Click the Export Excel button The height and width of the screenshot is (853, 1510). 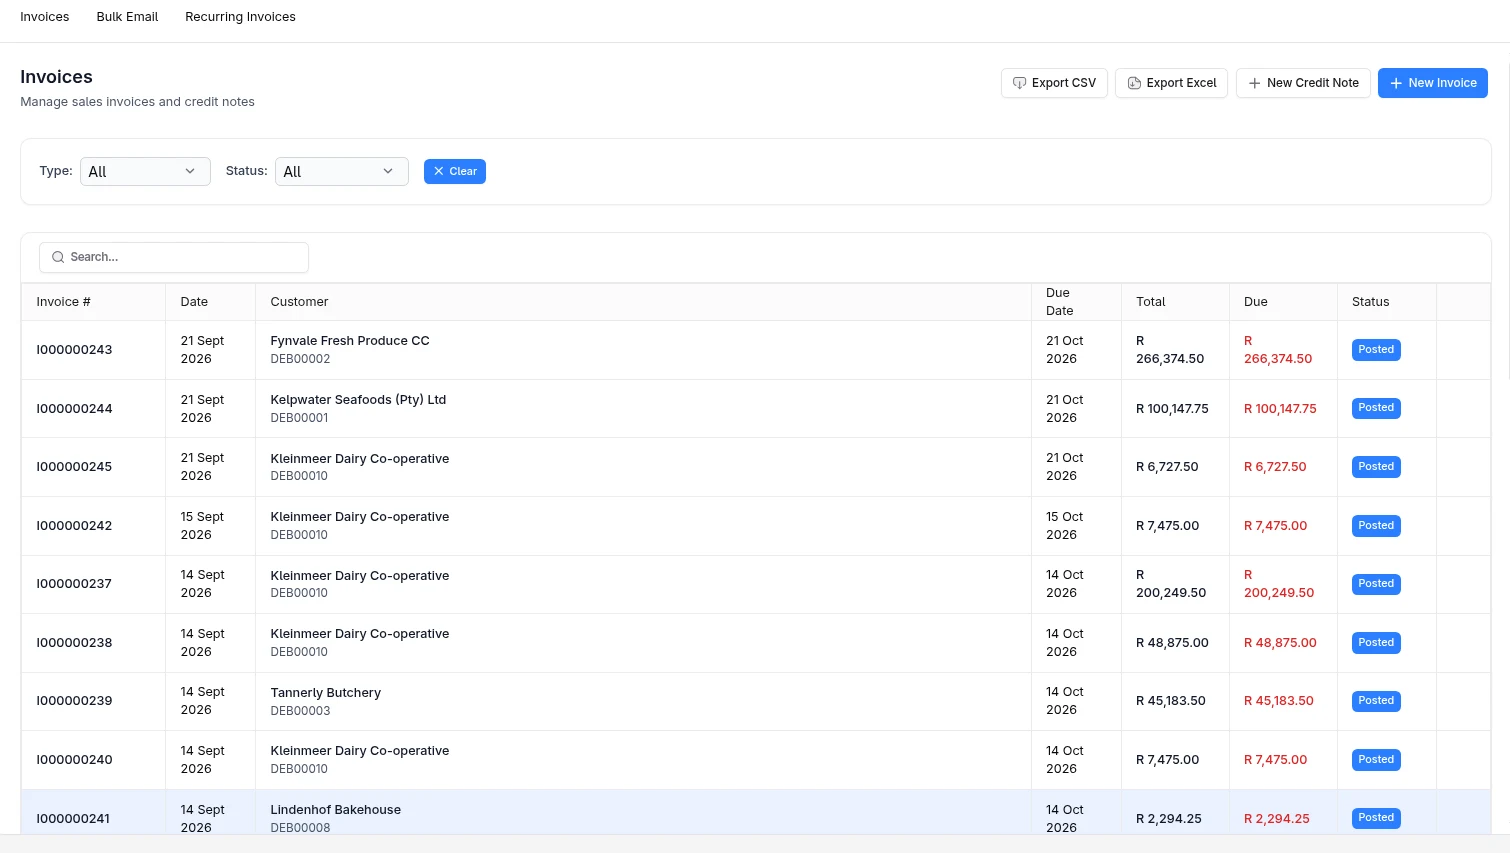1171,83
